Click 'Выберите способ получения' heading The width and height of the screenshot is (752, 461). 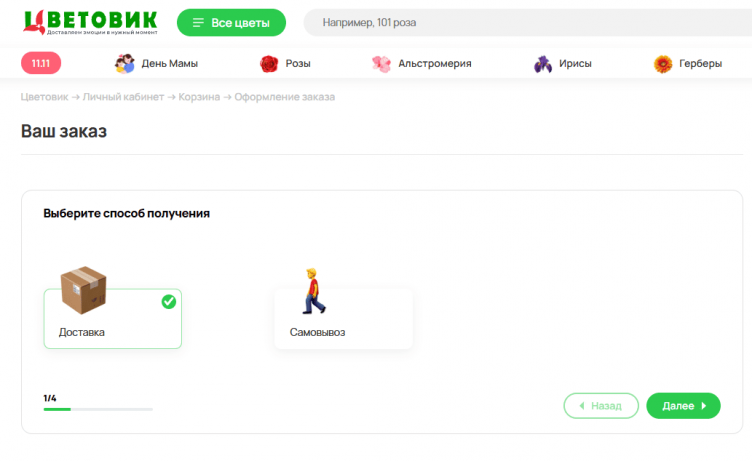point(127,213)
